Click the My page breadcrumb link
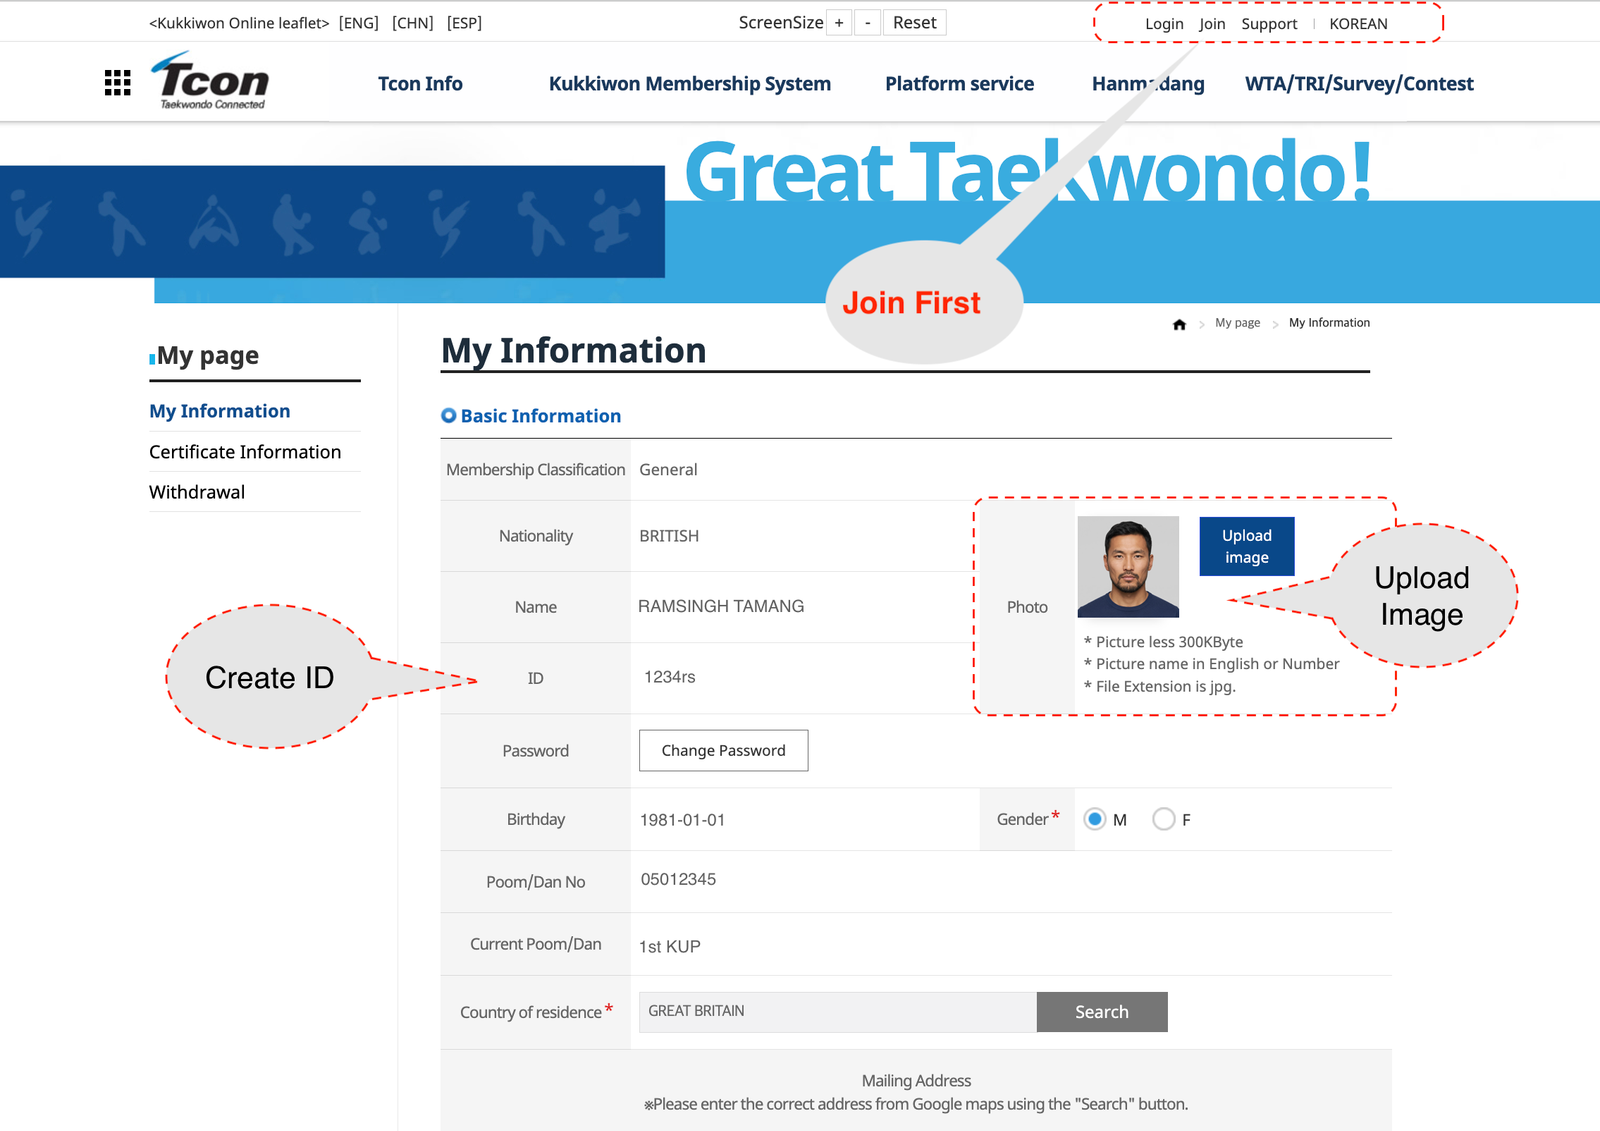This screenshot has height=1131, width=1600. click(x=1237, y=323)
